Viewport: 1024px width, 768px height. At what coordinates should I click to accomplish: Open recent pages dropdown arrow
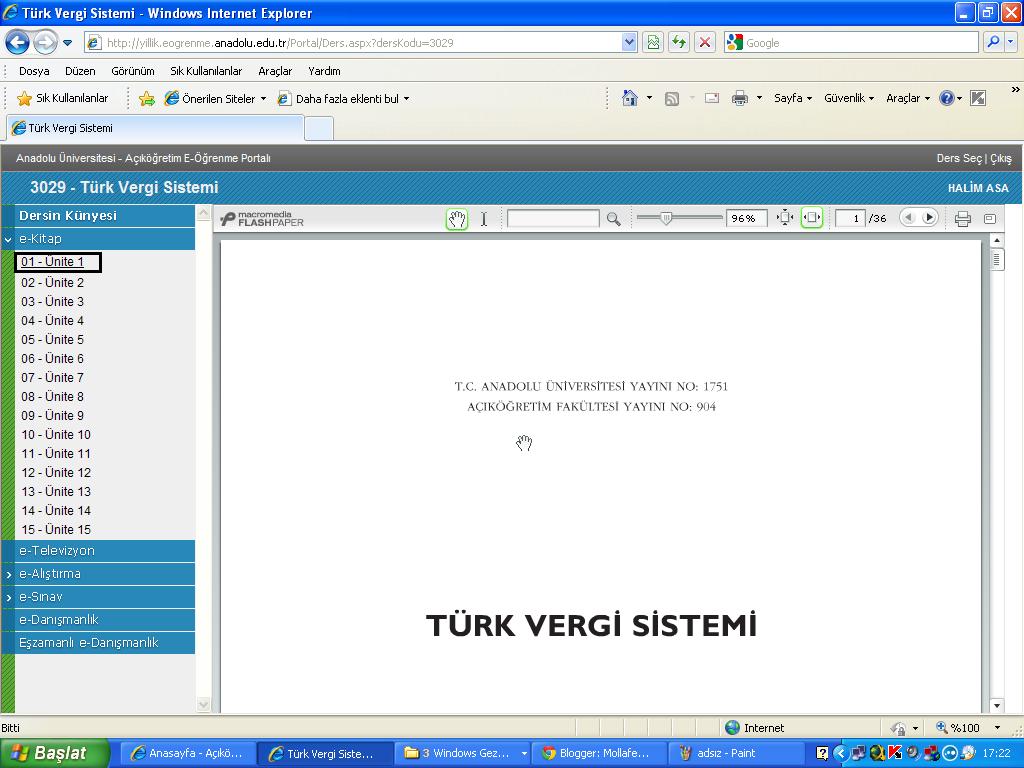click(x=67, y=43)
